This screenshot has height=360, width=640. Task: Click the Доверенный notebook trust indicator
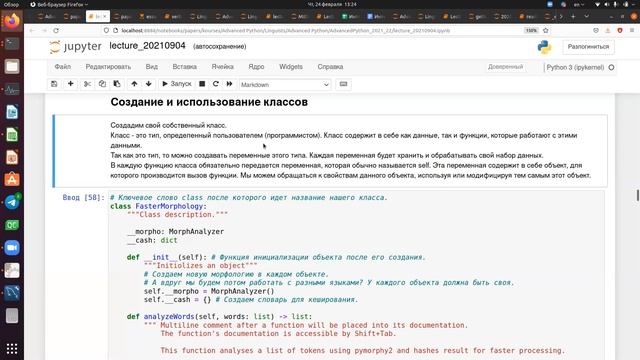tap(505, 67)
